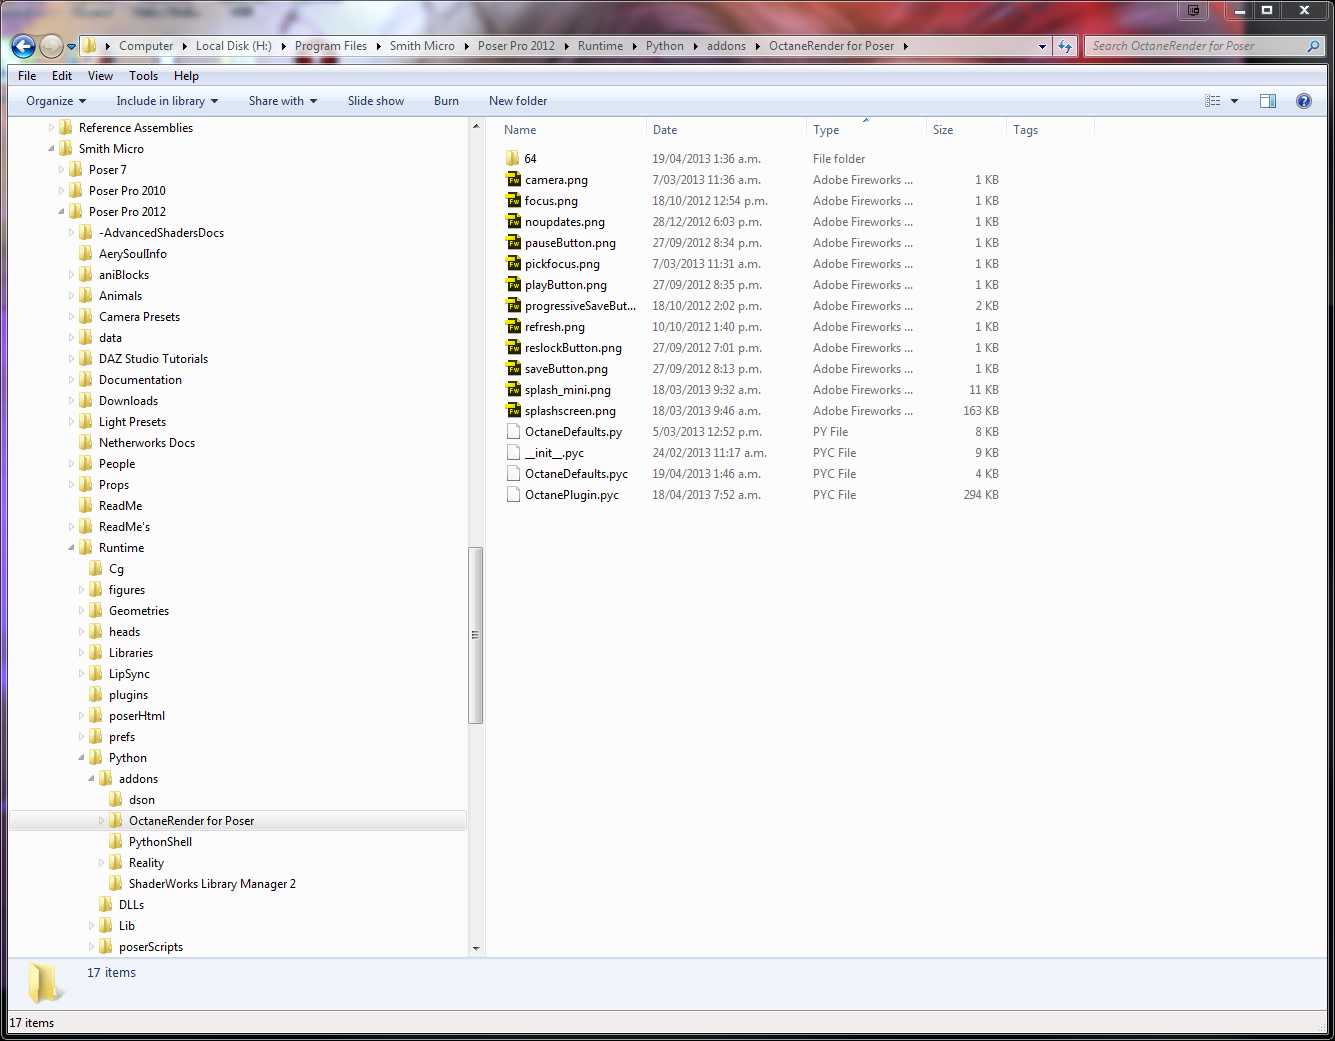1335x1041 pixels.
Task: Click the playButton.png file icon
Action: (x=514, y=285)
